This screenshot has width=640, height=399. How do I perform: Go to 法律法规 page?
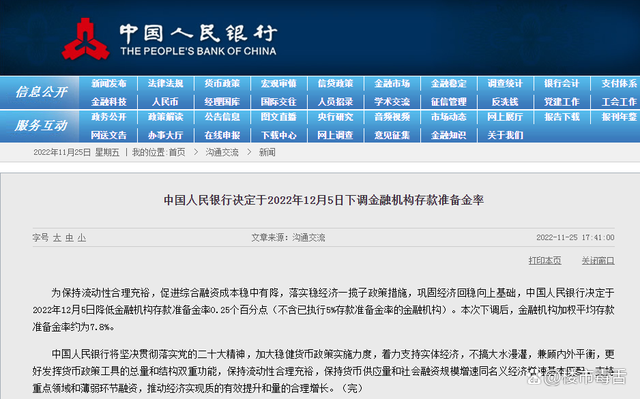165,84
